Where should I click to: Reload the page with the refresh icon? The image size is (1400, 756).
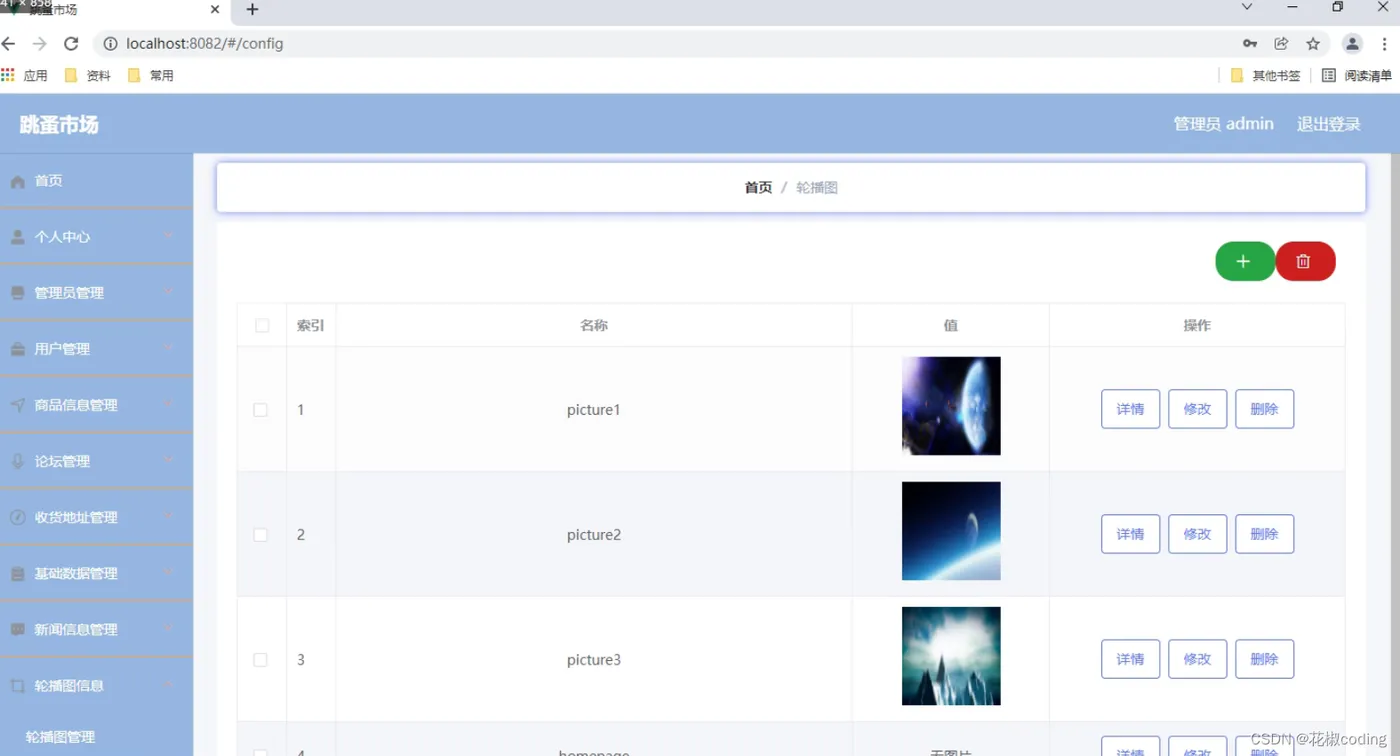coord(71,44)
